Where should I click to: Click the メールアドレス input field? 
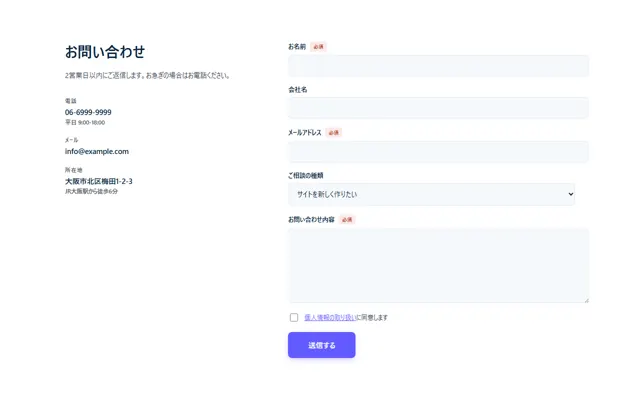coord(438,151)
